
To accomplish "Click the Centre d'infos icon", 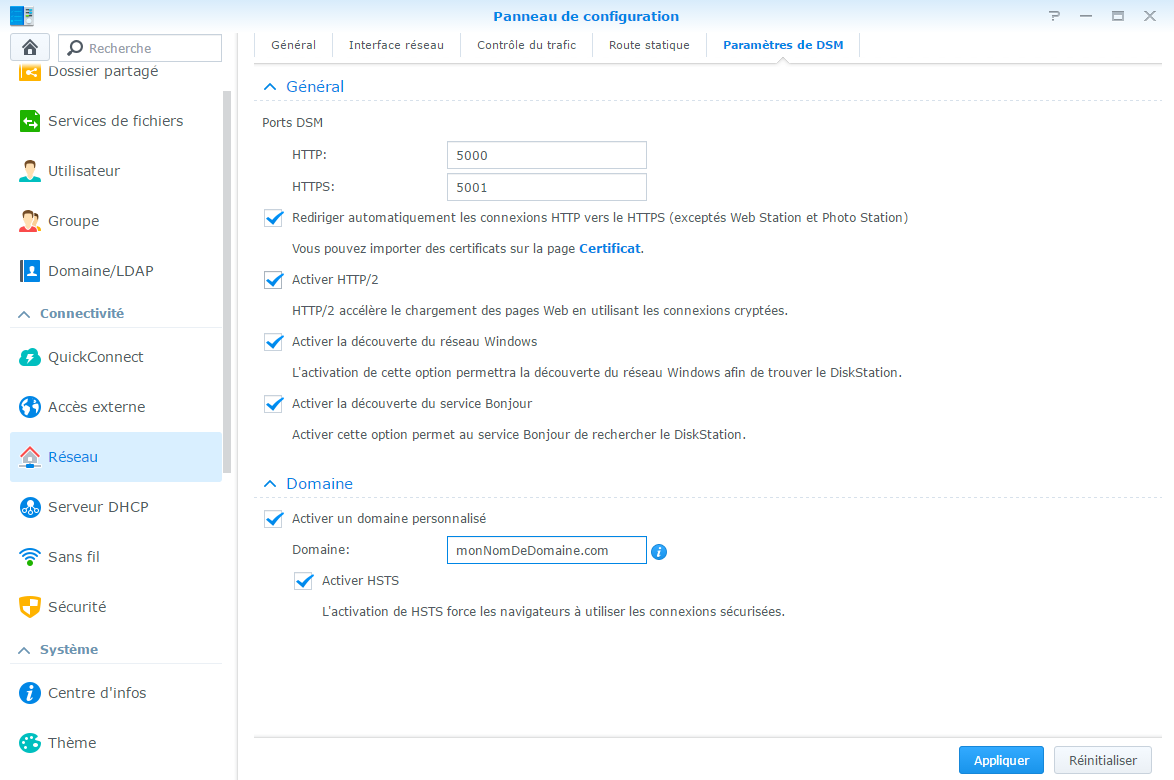I will point(30,693).
